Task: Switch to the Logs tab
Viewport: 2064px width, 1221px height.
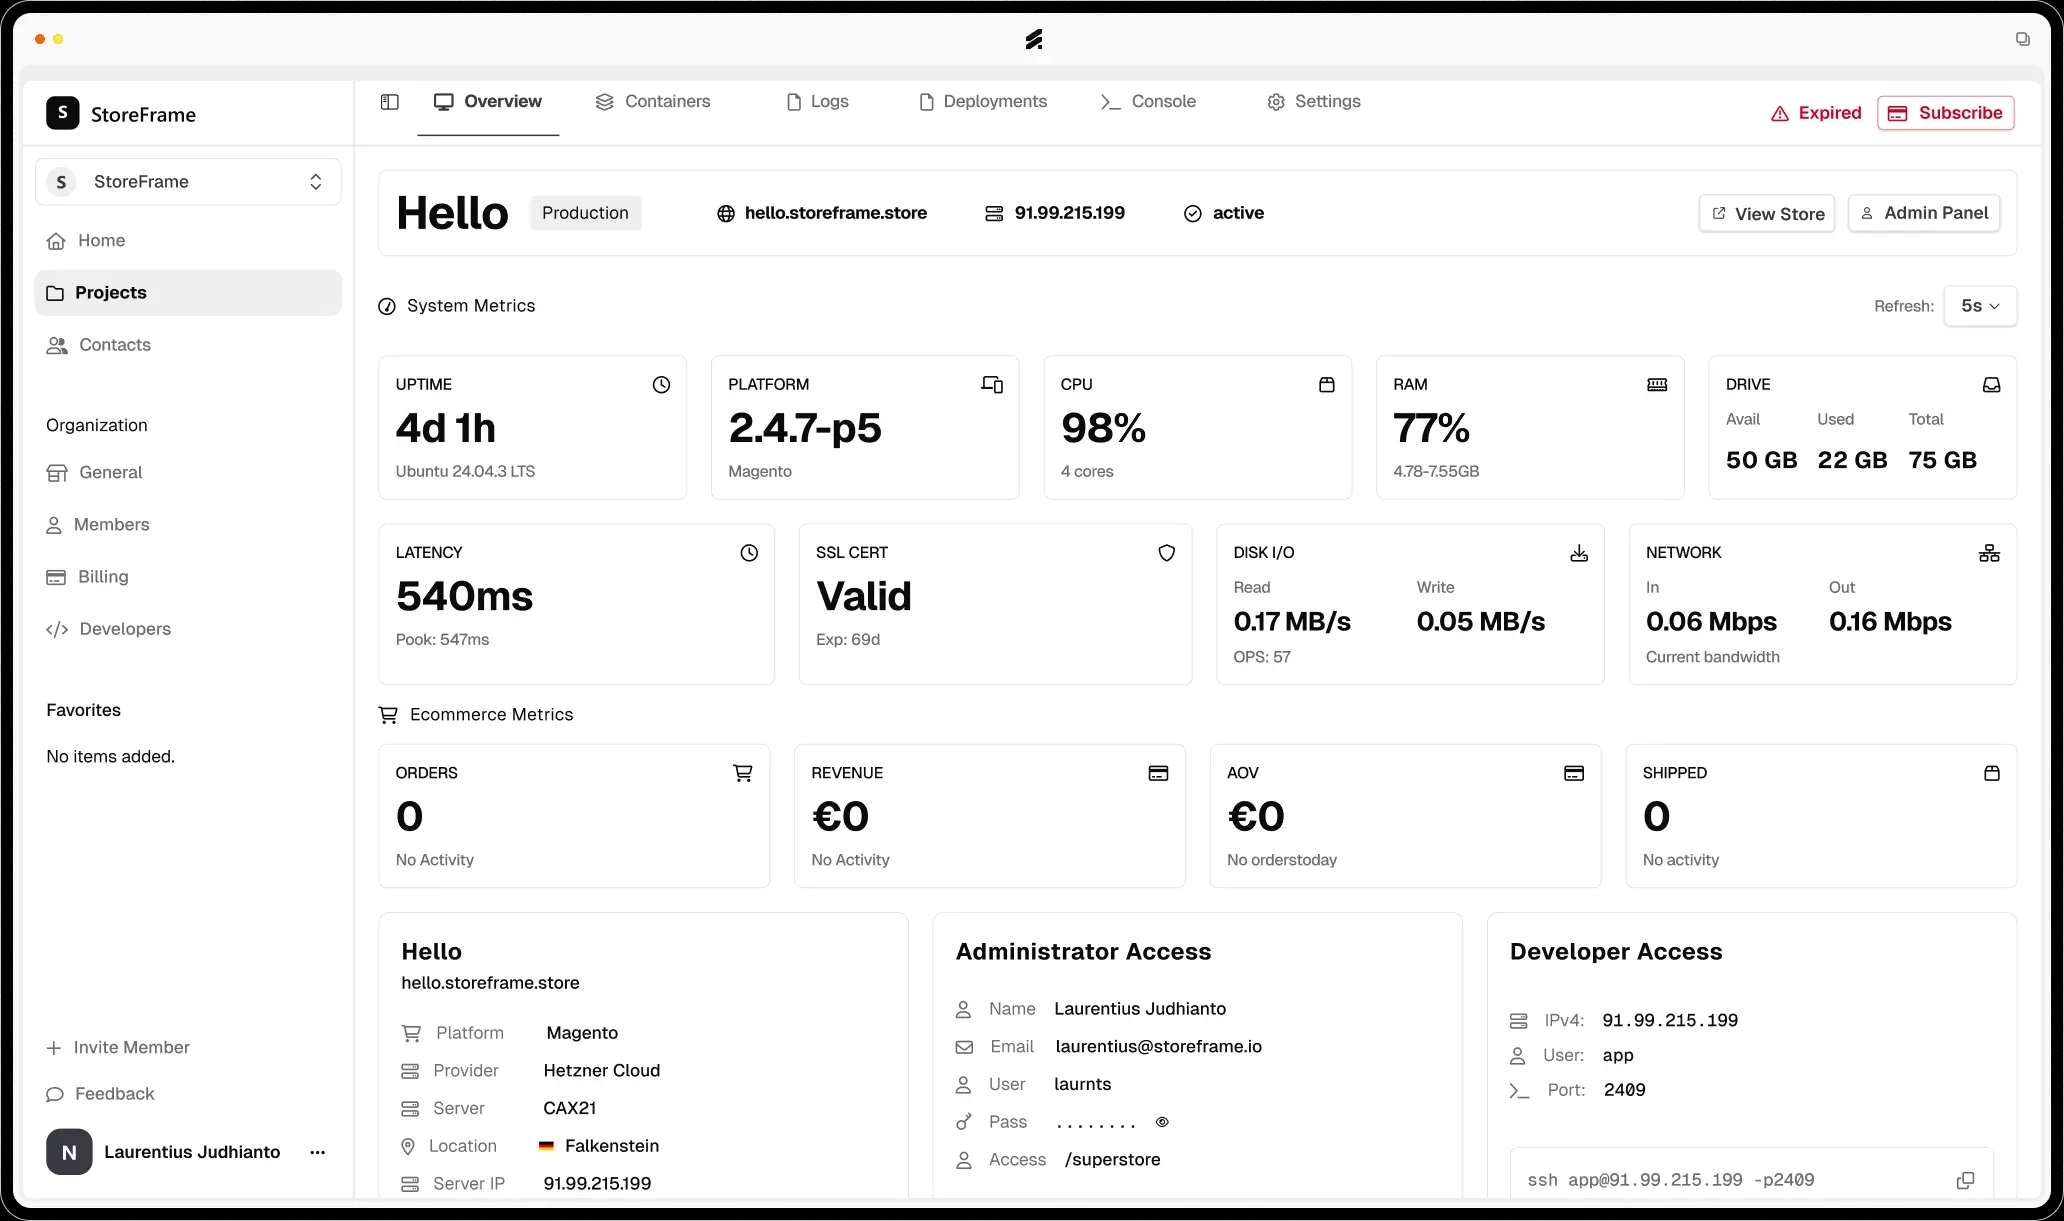Action: 831,101
